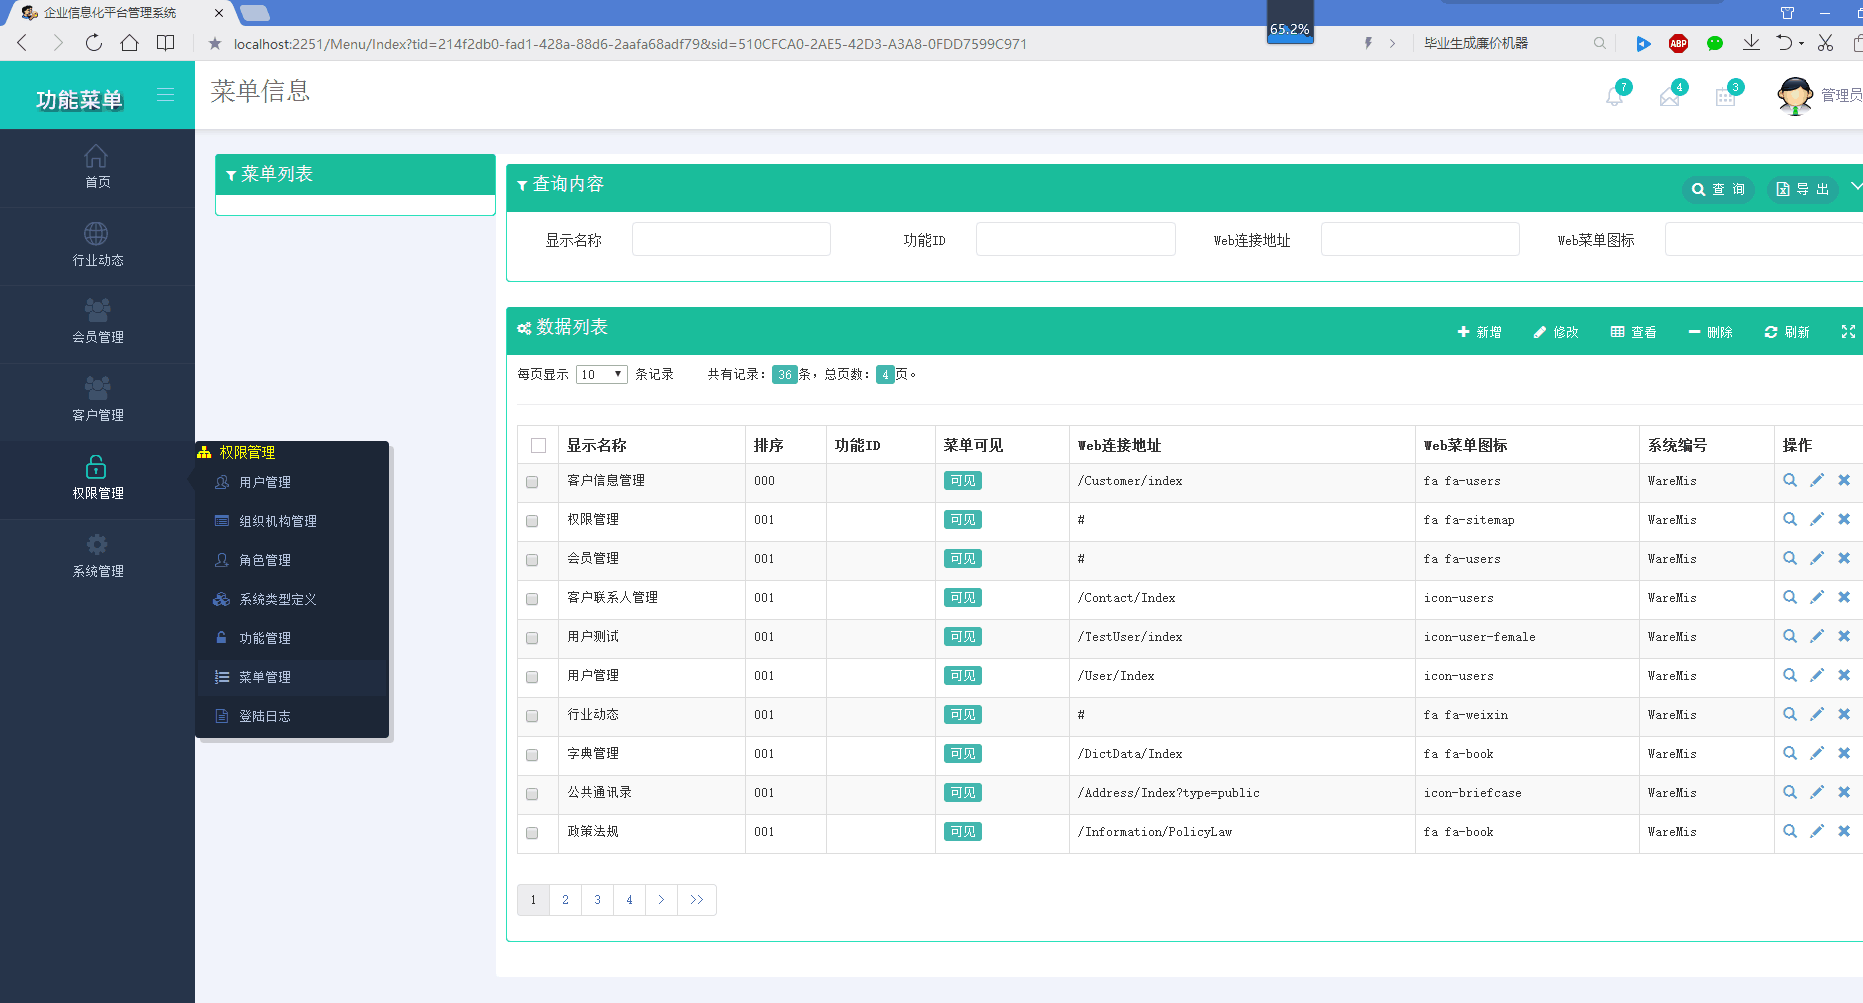Collapse the 查询内容 panel via its triangle
Screen dimensions: 1863x1003
coord(521,185)
